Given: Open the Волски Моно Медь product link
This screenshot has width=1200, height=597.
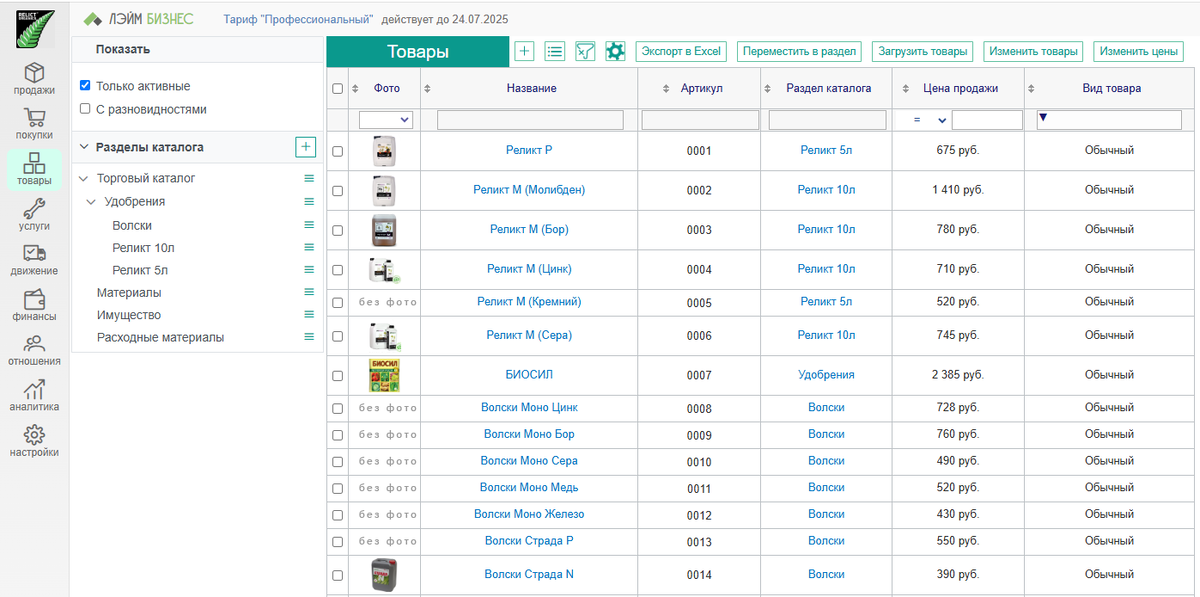Looking at the screenshot, I should 529,487.
